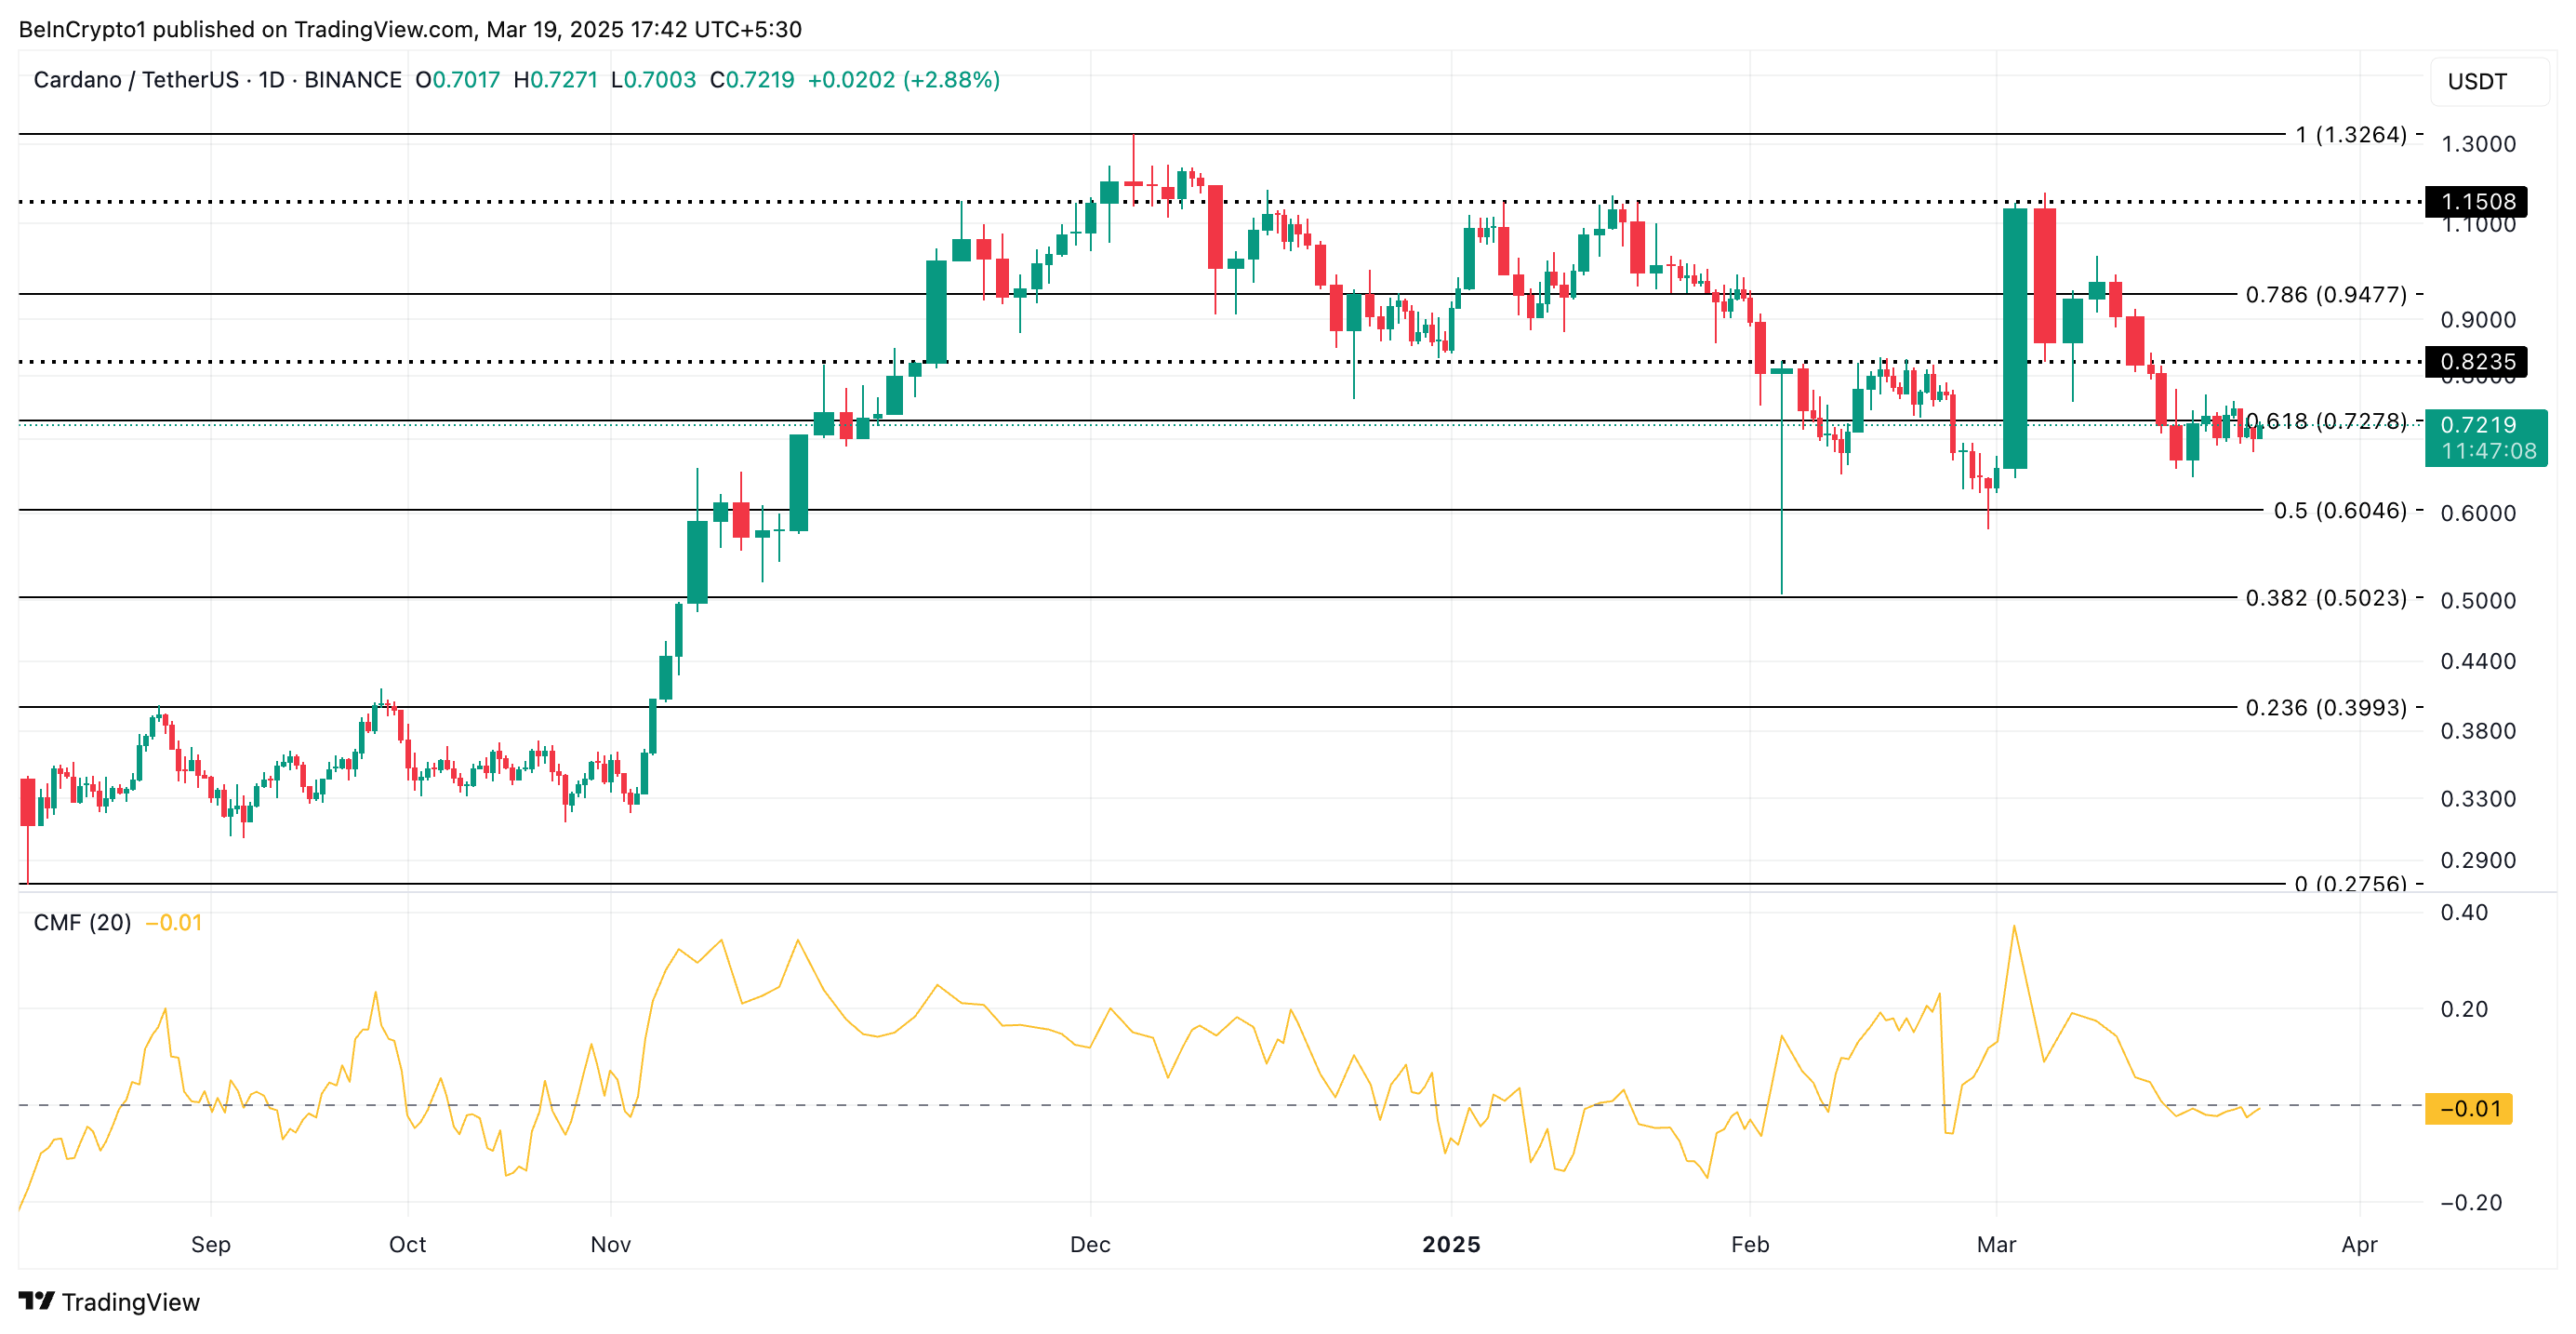2576x1334 pixels.
Task: Select the 0.382 (0.5023) Fibonacci level label
Action: [2326, 598]
